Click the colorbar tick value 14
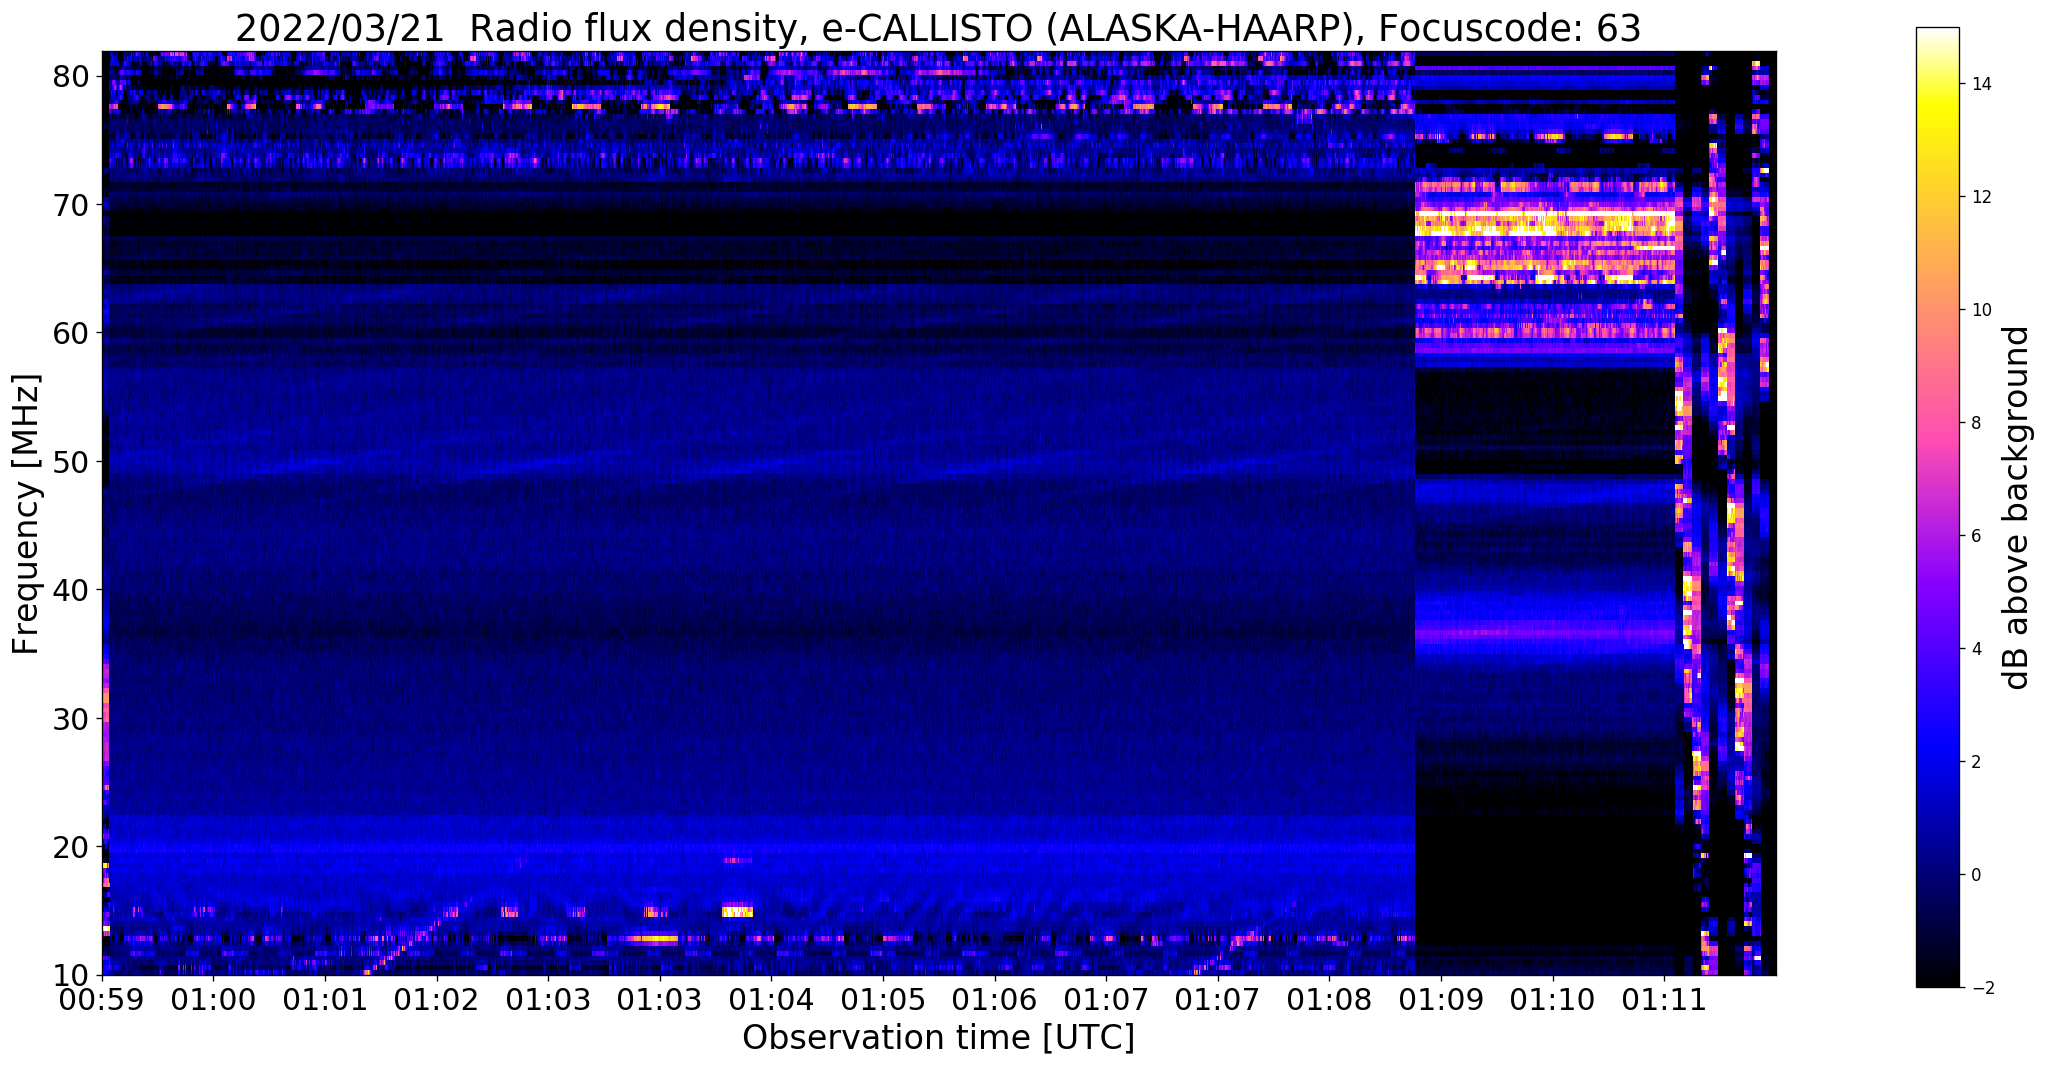 tap(1980, 84)
